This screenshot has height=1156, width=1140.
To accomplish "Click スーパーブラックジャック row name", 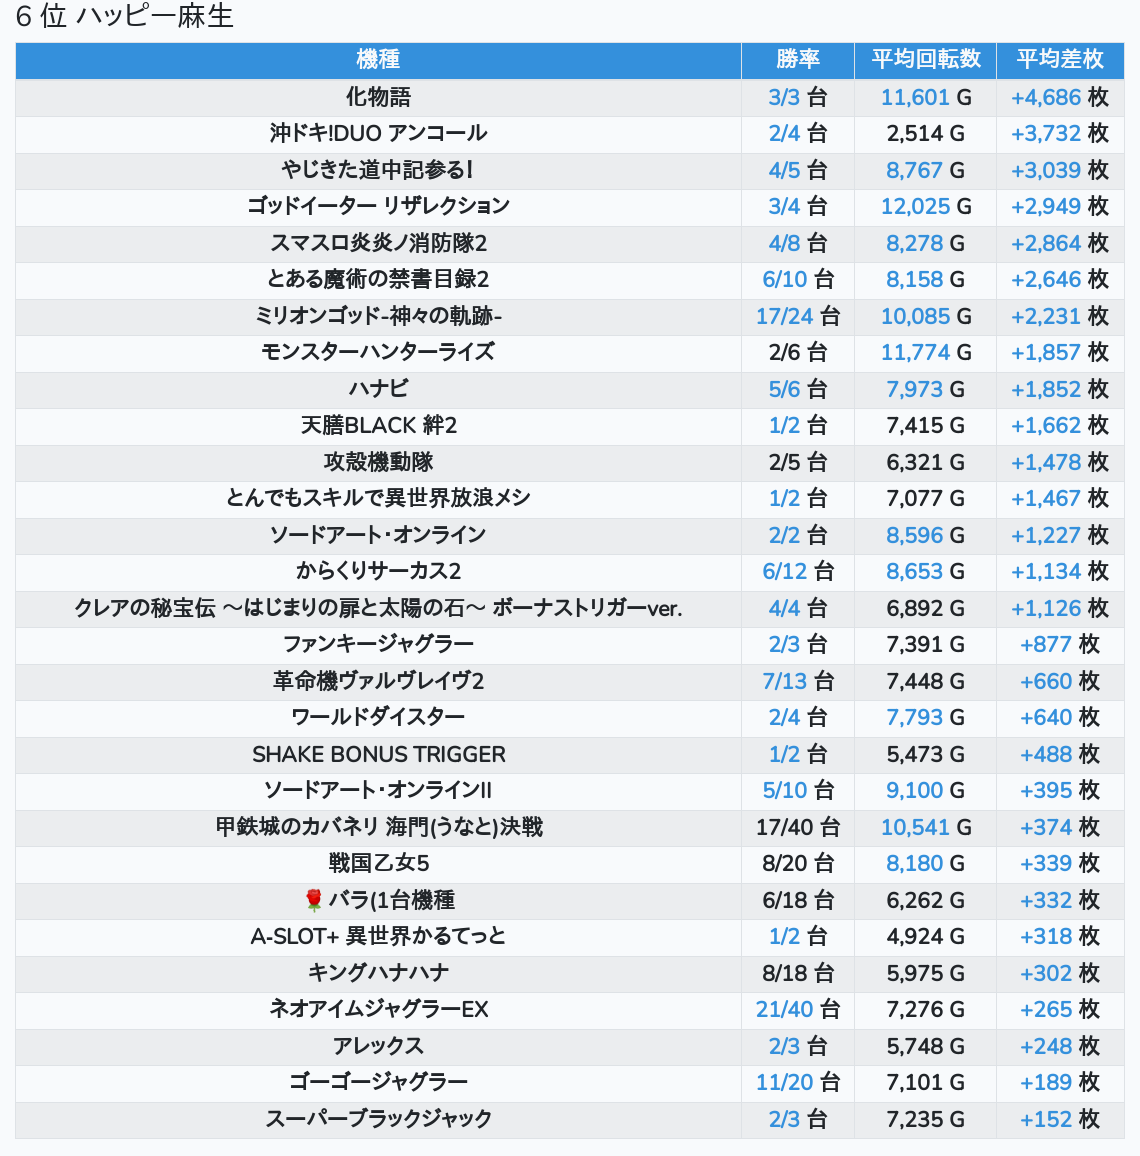I will [x=378, y=1119].
